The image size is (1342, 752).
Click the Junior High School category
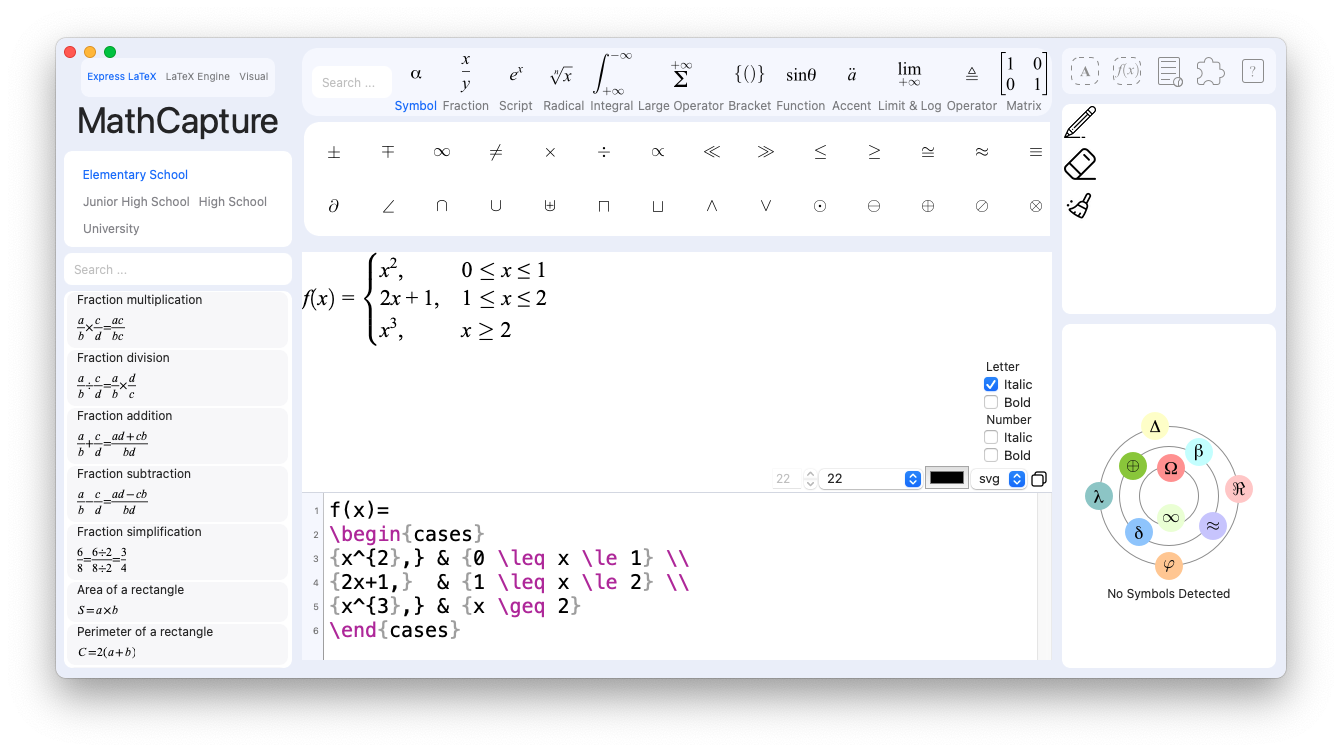tap(136, 201)
